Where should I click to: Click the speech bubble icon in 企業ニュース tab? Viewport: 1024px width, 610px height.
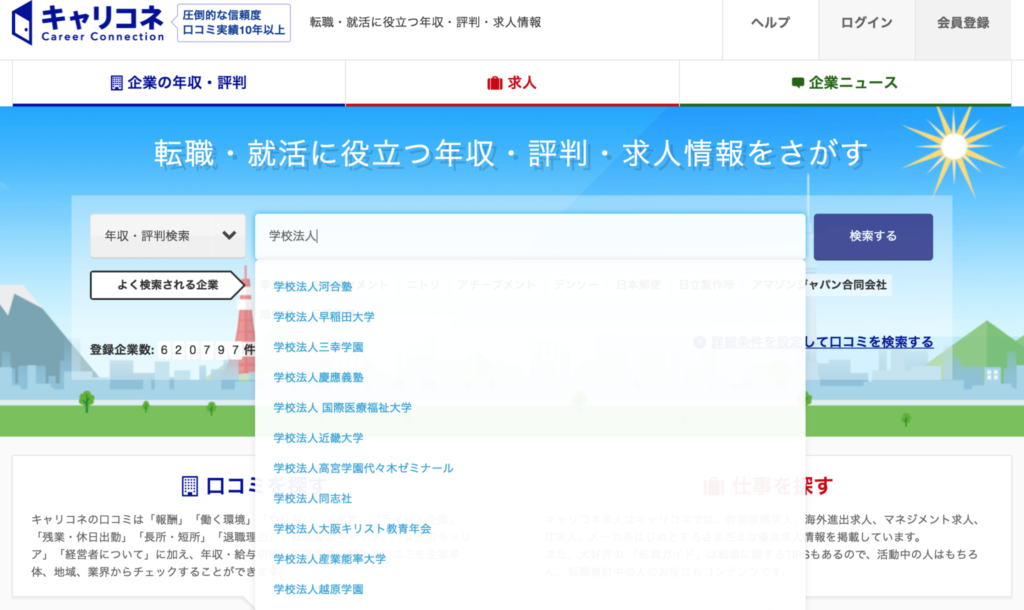[797, 82]
